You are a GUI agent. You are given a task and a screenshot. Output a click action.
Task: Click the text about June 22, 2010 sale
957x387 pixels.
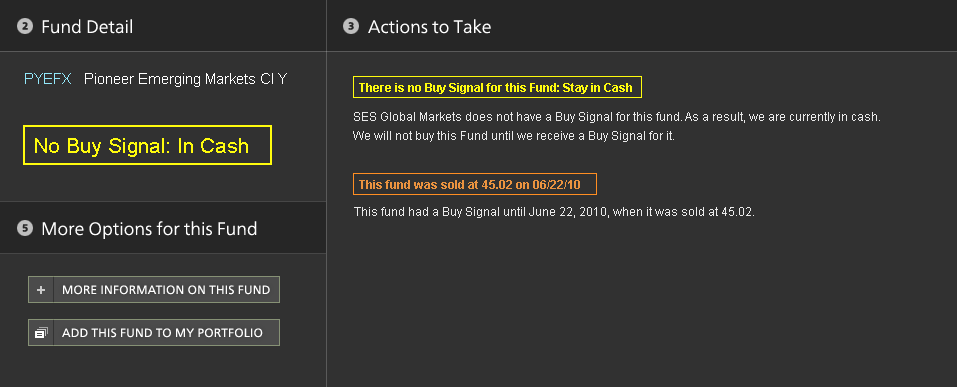pos(554,212)
